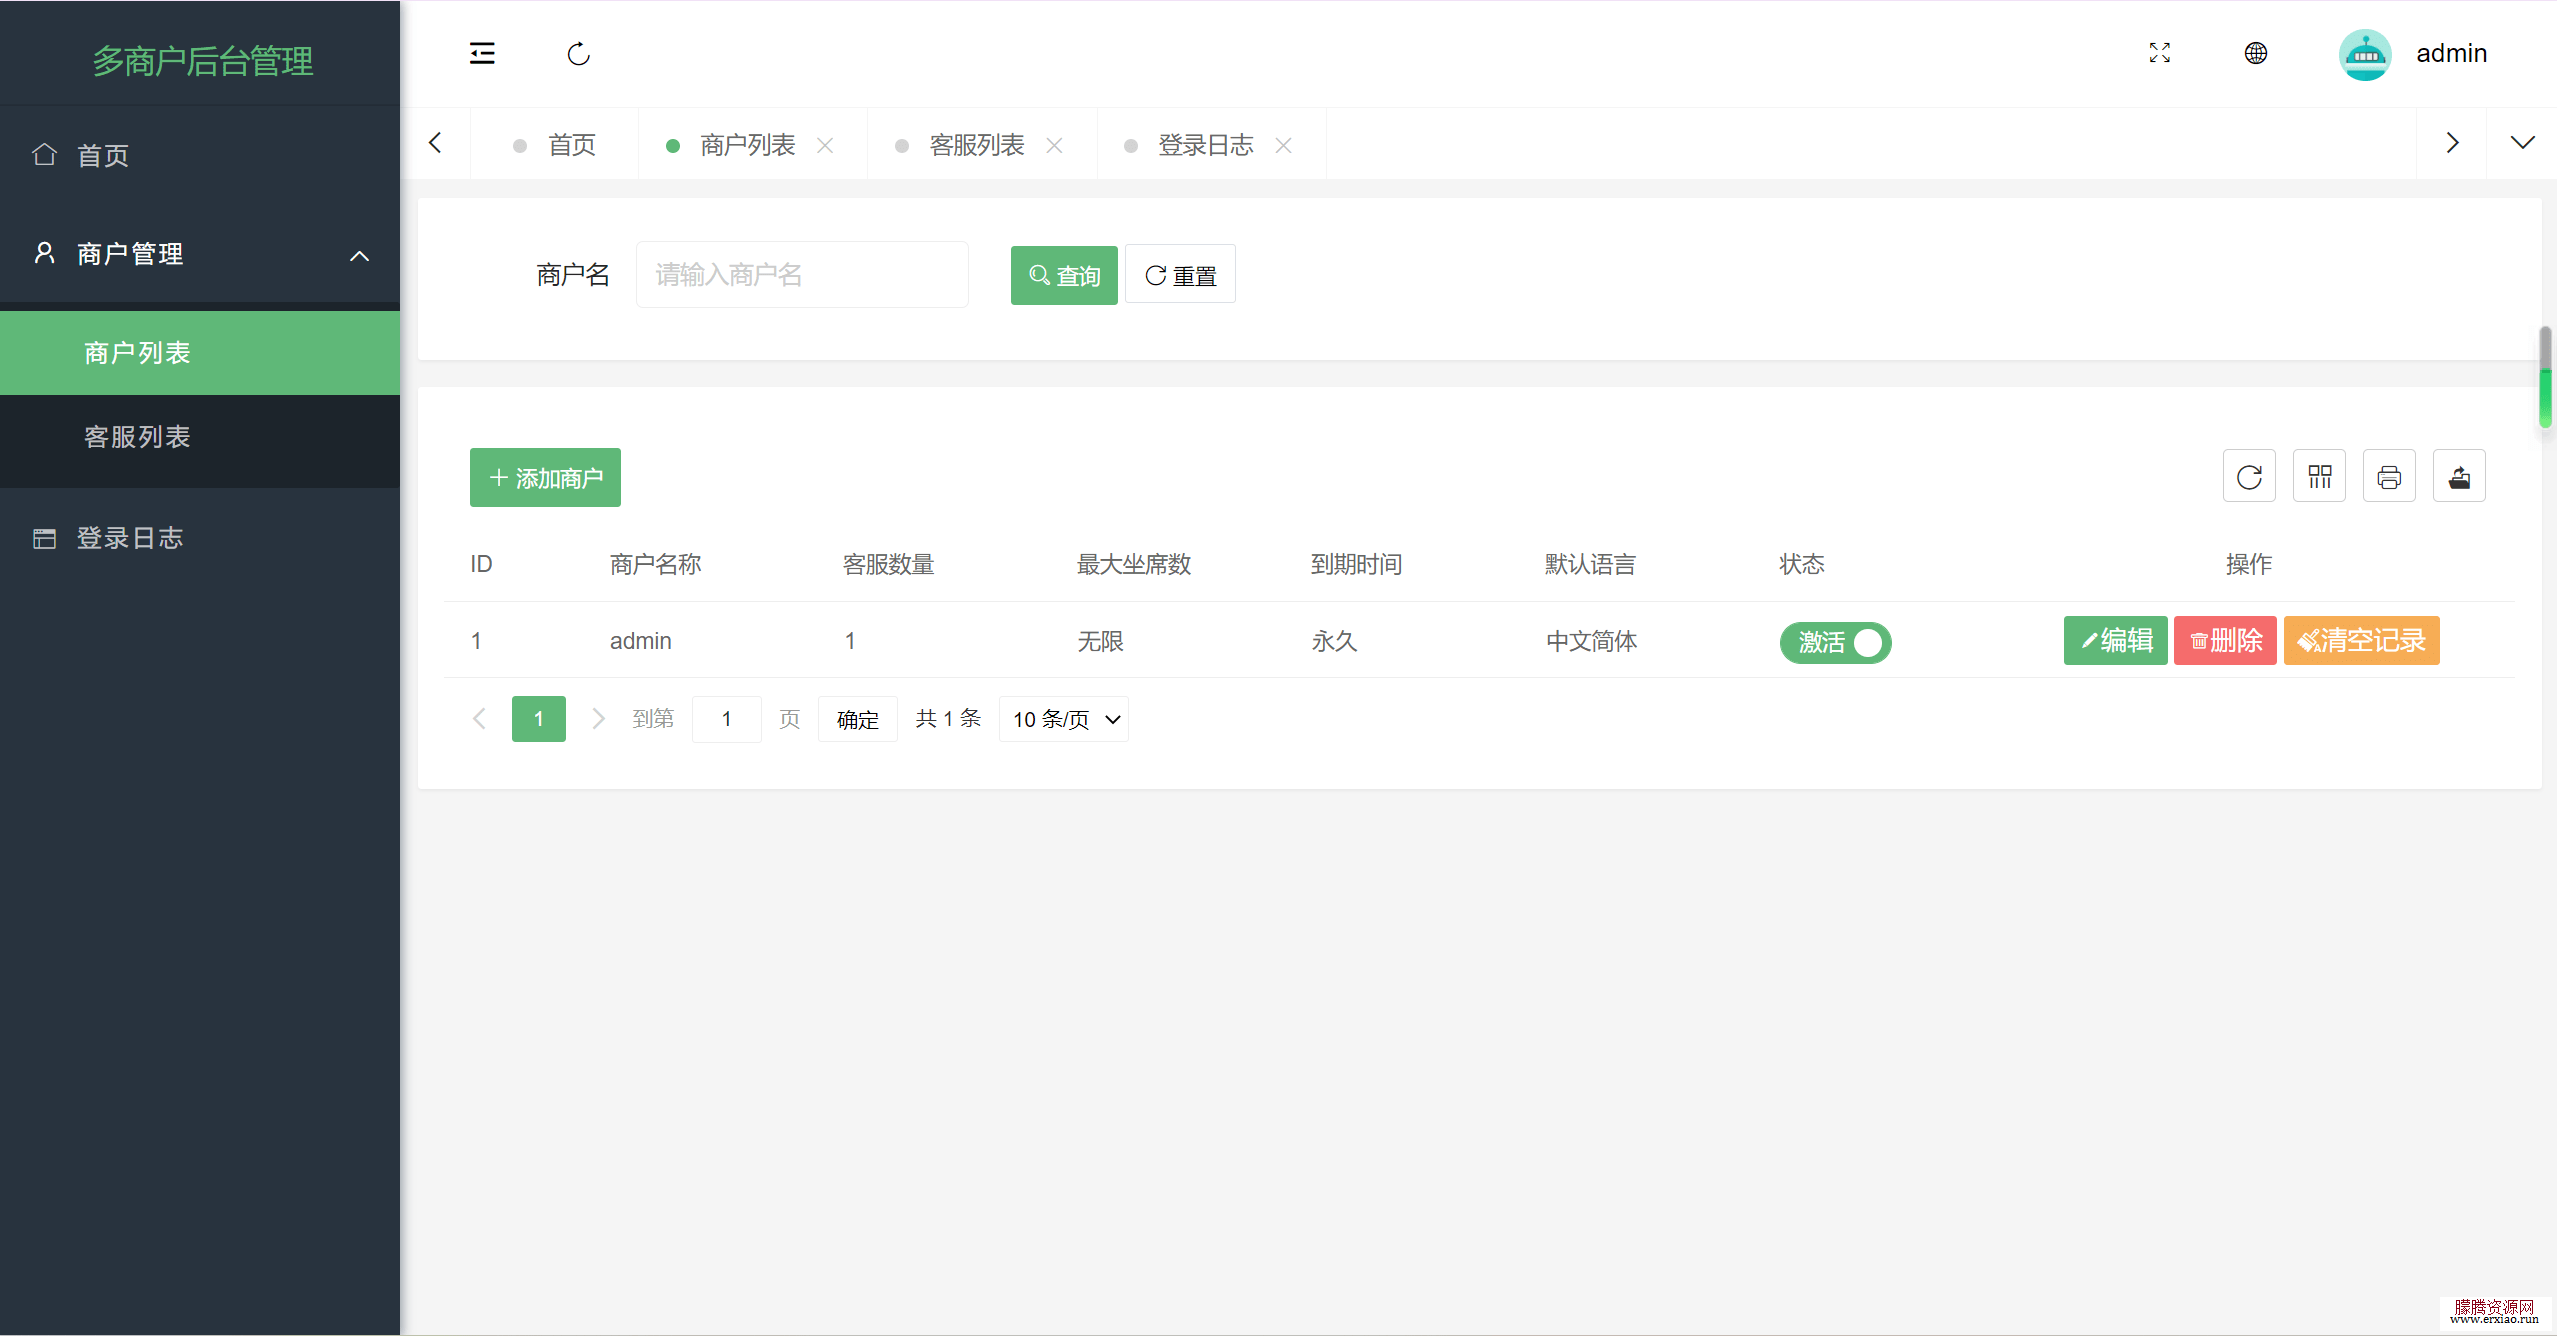The width and height of the screenshot is (2557, 1336).
Task: Go to previous page arrow
Action: (480, 719)
